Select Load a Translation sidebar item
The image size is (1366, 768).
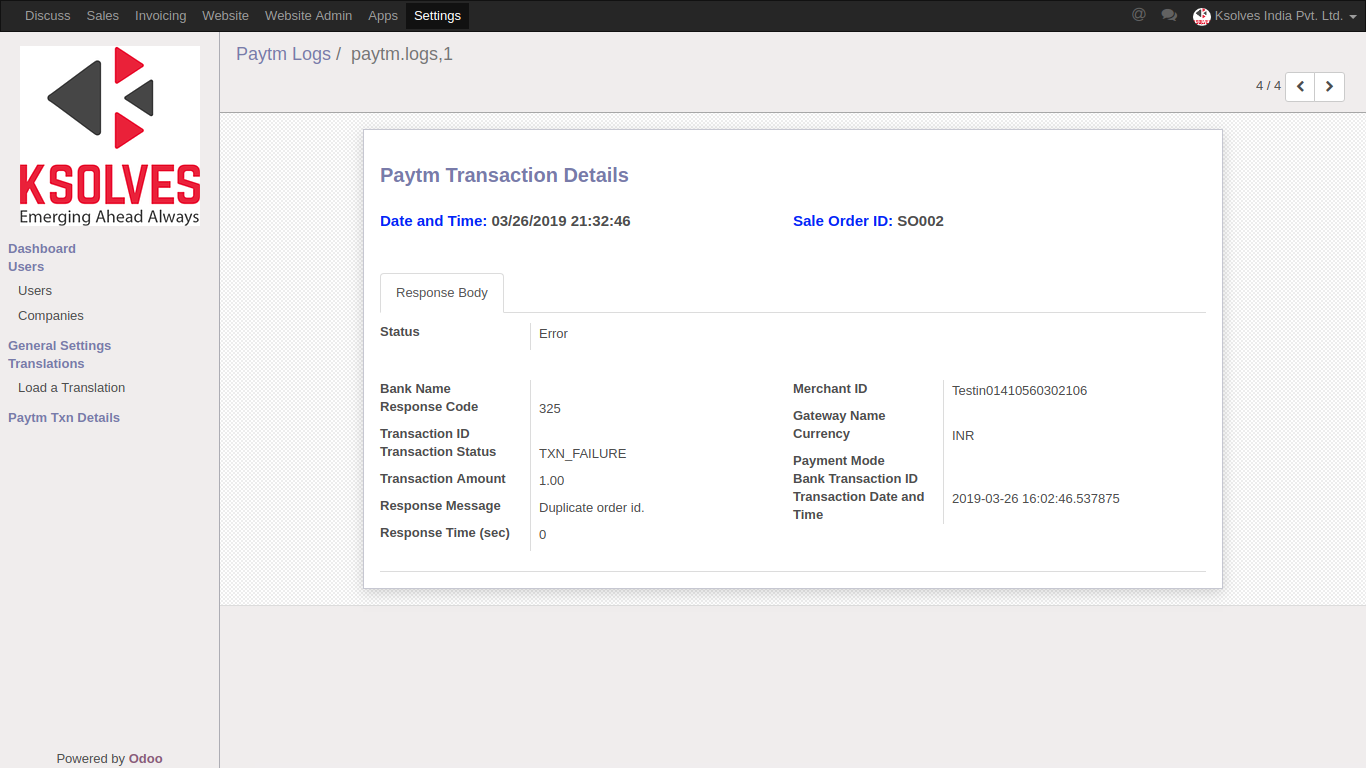click(x=71, y=388)
